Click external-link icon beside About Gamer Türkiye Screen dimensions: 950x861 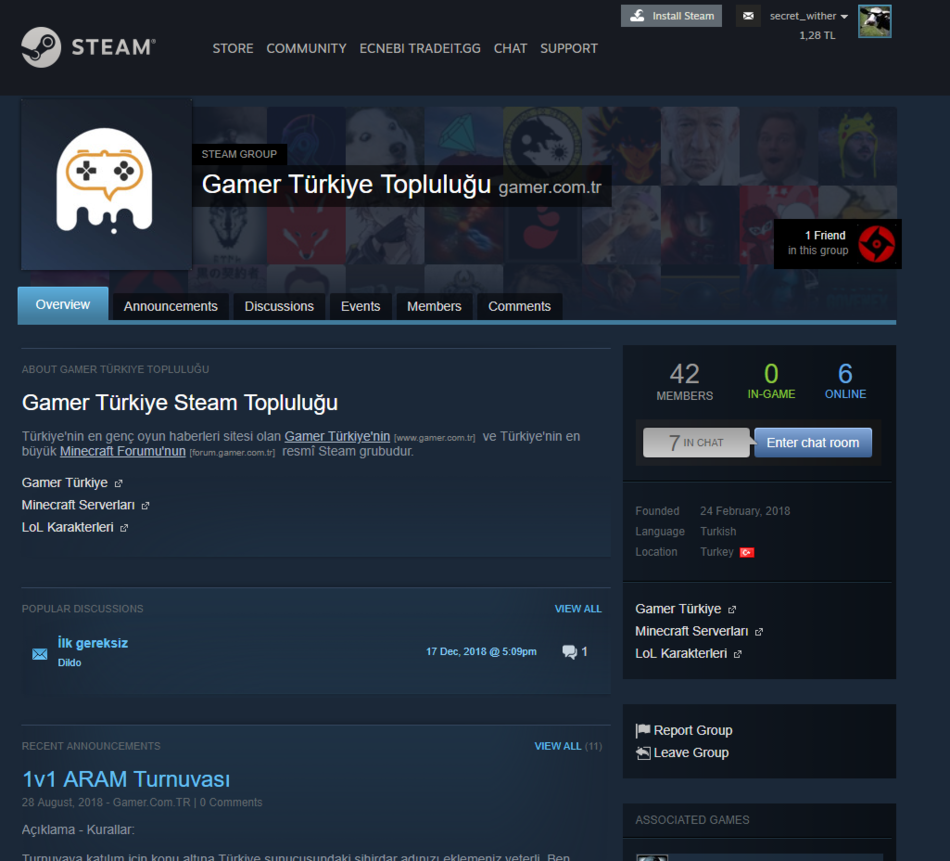pos(119,484)
